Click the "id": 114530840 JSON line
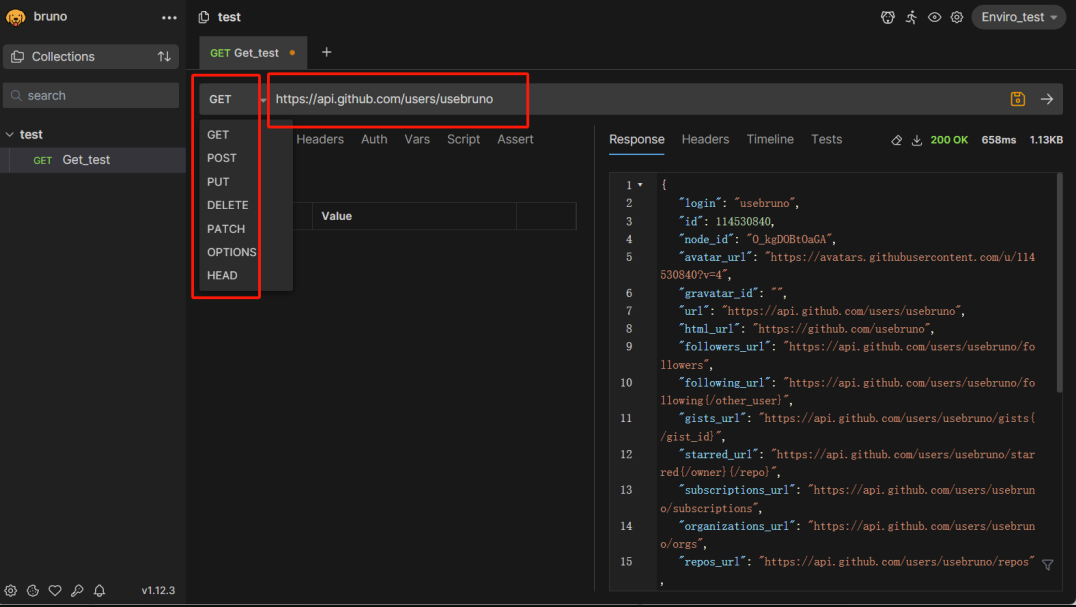Viewport: 1076px width, 607px height. [727, 222]
